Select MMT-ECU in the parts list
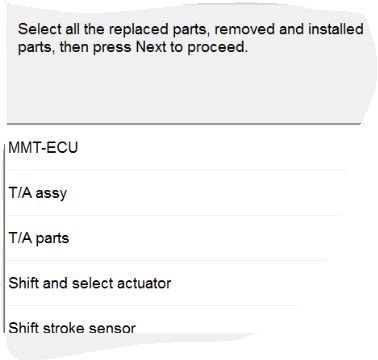This screenshot has width=378, height=360. [43, 148]
